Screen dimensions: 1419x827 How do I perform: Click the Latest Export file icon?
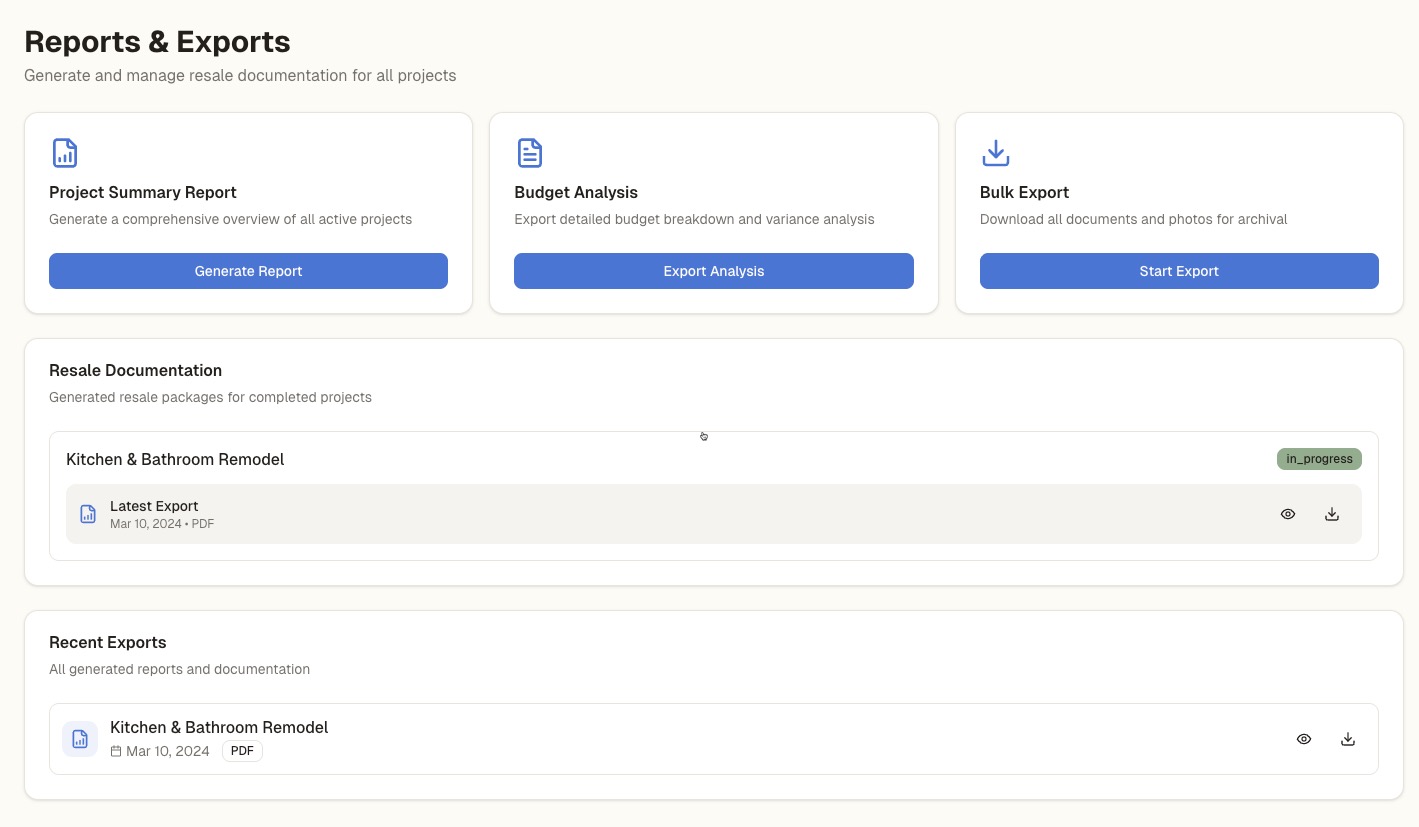coord(88,513)
